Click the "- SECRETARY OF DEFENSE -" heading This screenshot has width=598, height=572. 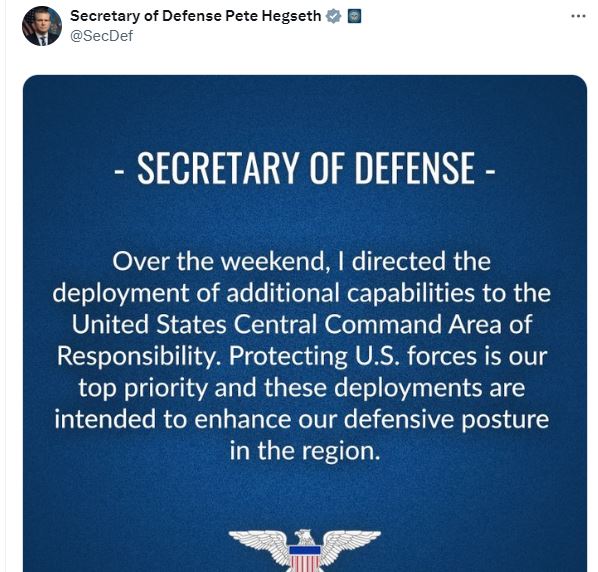(x=305, y=168)
